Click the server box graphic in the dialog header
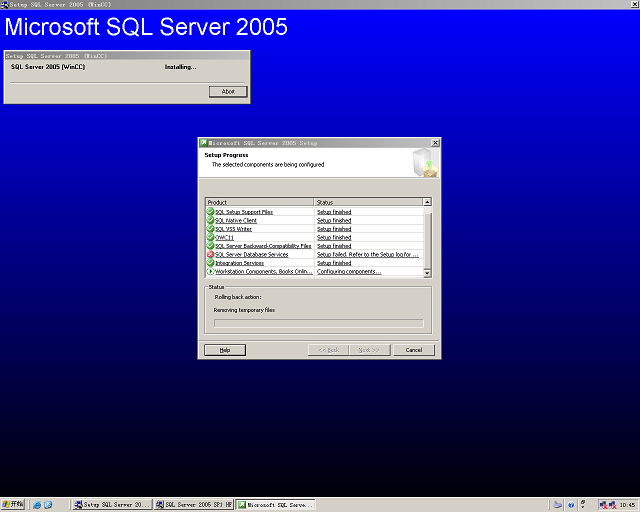Screen dimensions: 640x512 (x=425, y=163)
